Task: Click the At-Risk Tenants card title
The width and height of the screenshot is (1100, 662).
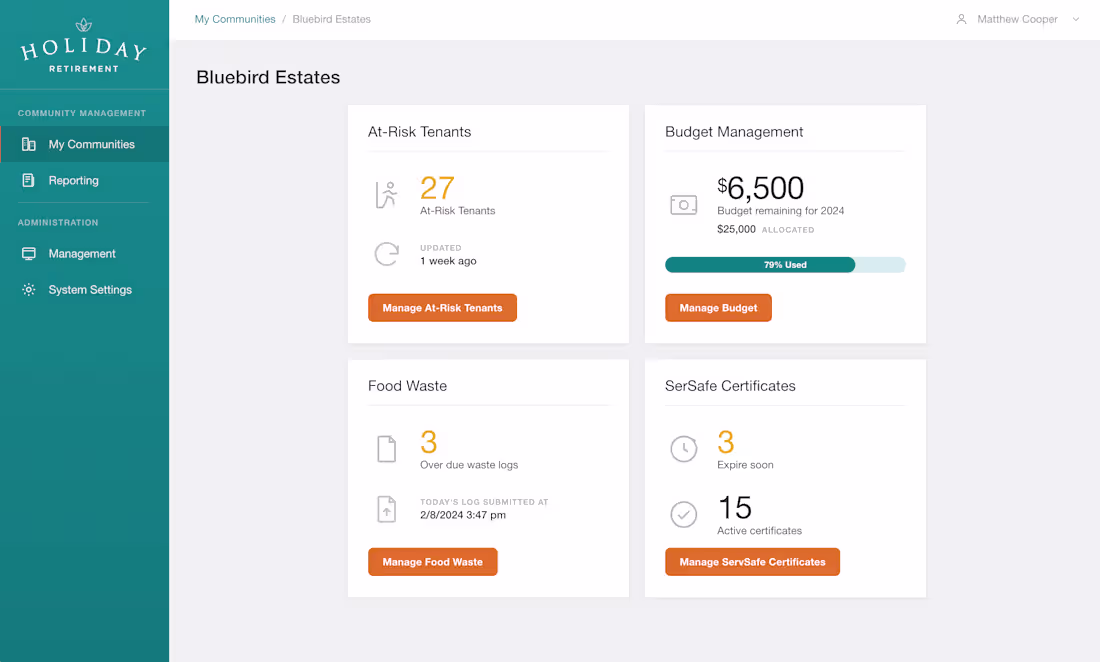Action: tap(420, 132)
